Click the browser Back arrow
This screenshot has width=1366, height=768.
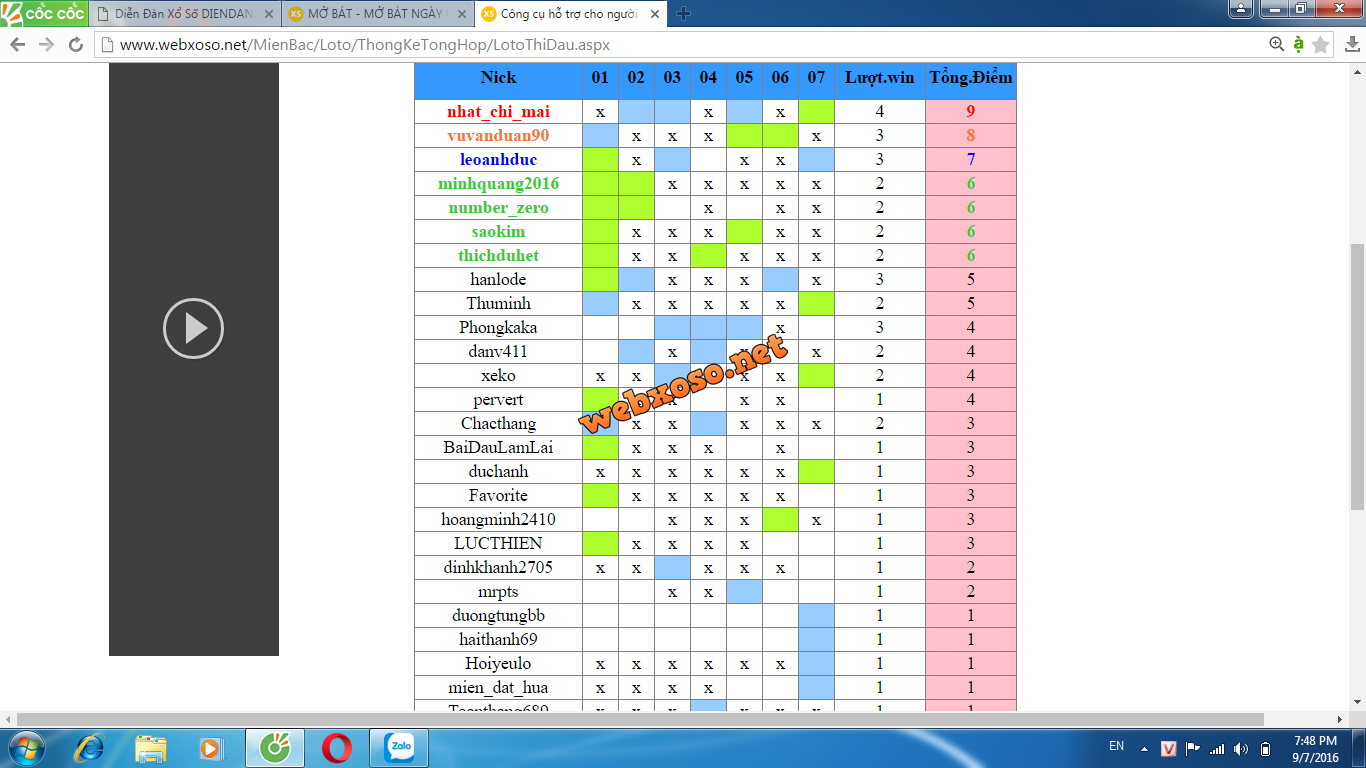(x=17, y=45)
